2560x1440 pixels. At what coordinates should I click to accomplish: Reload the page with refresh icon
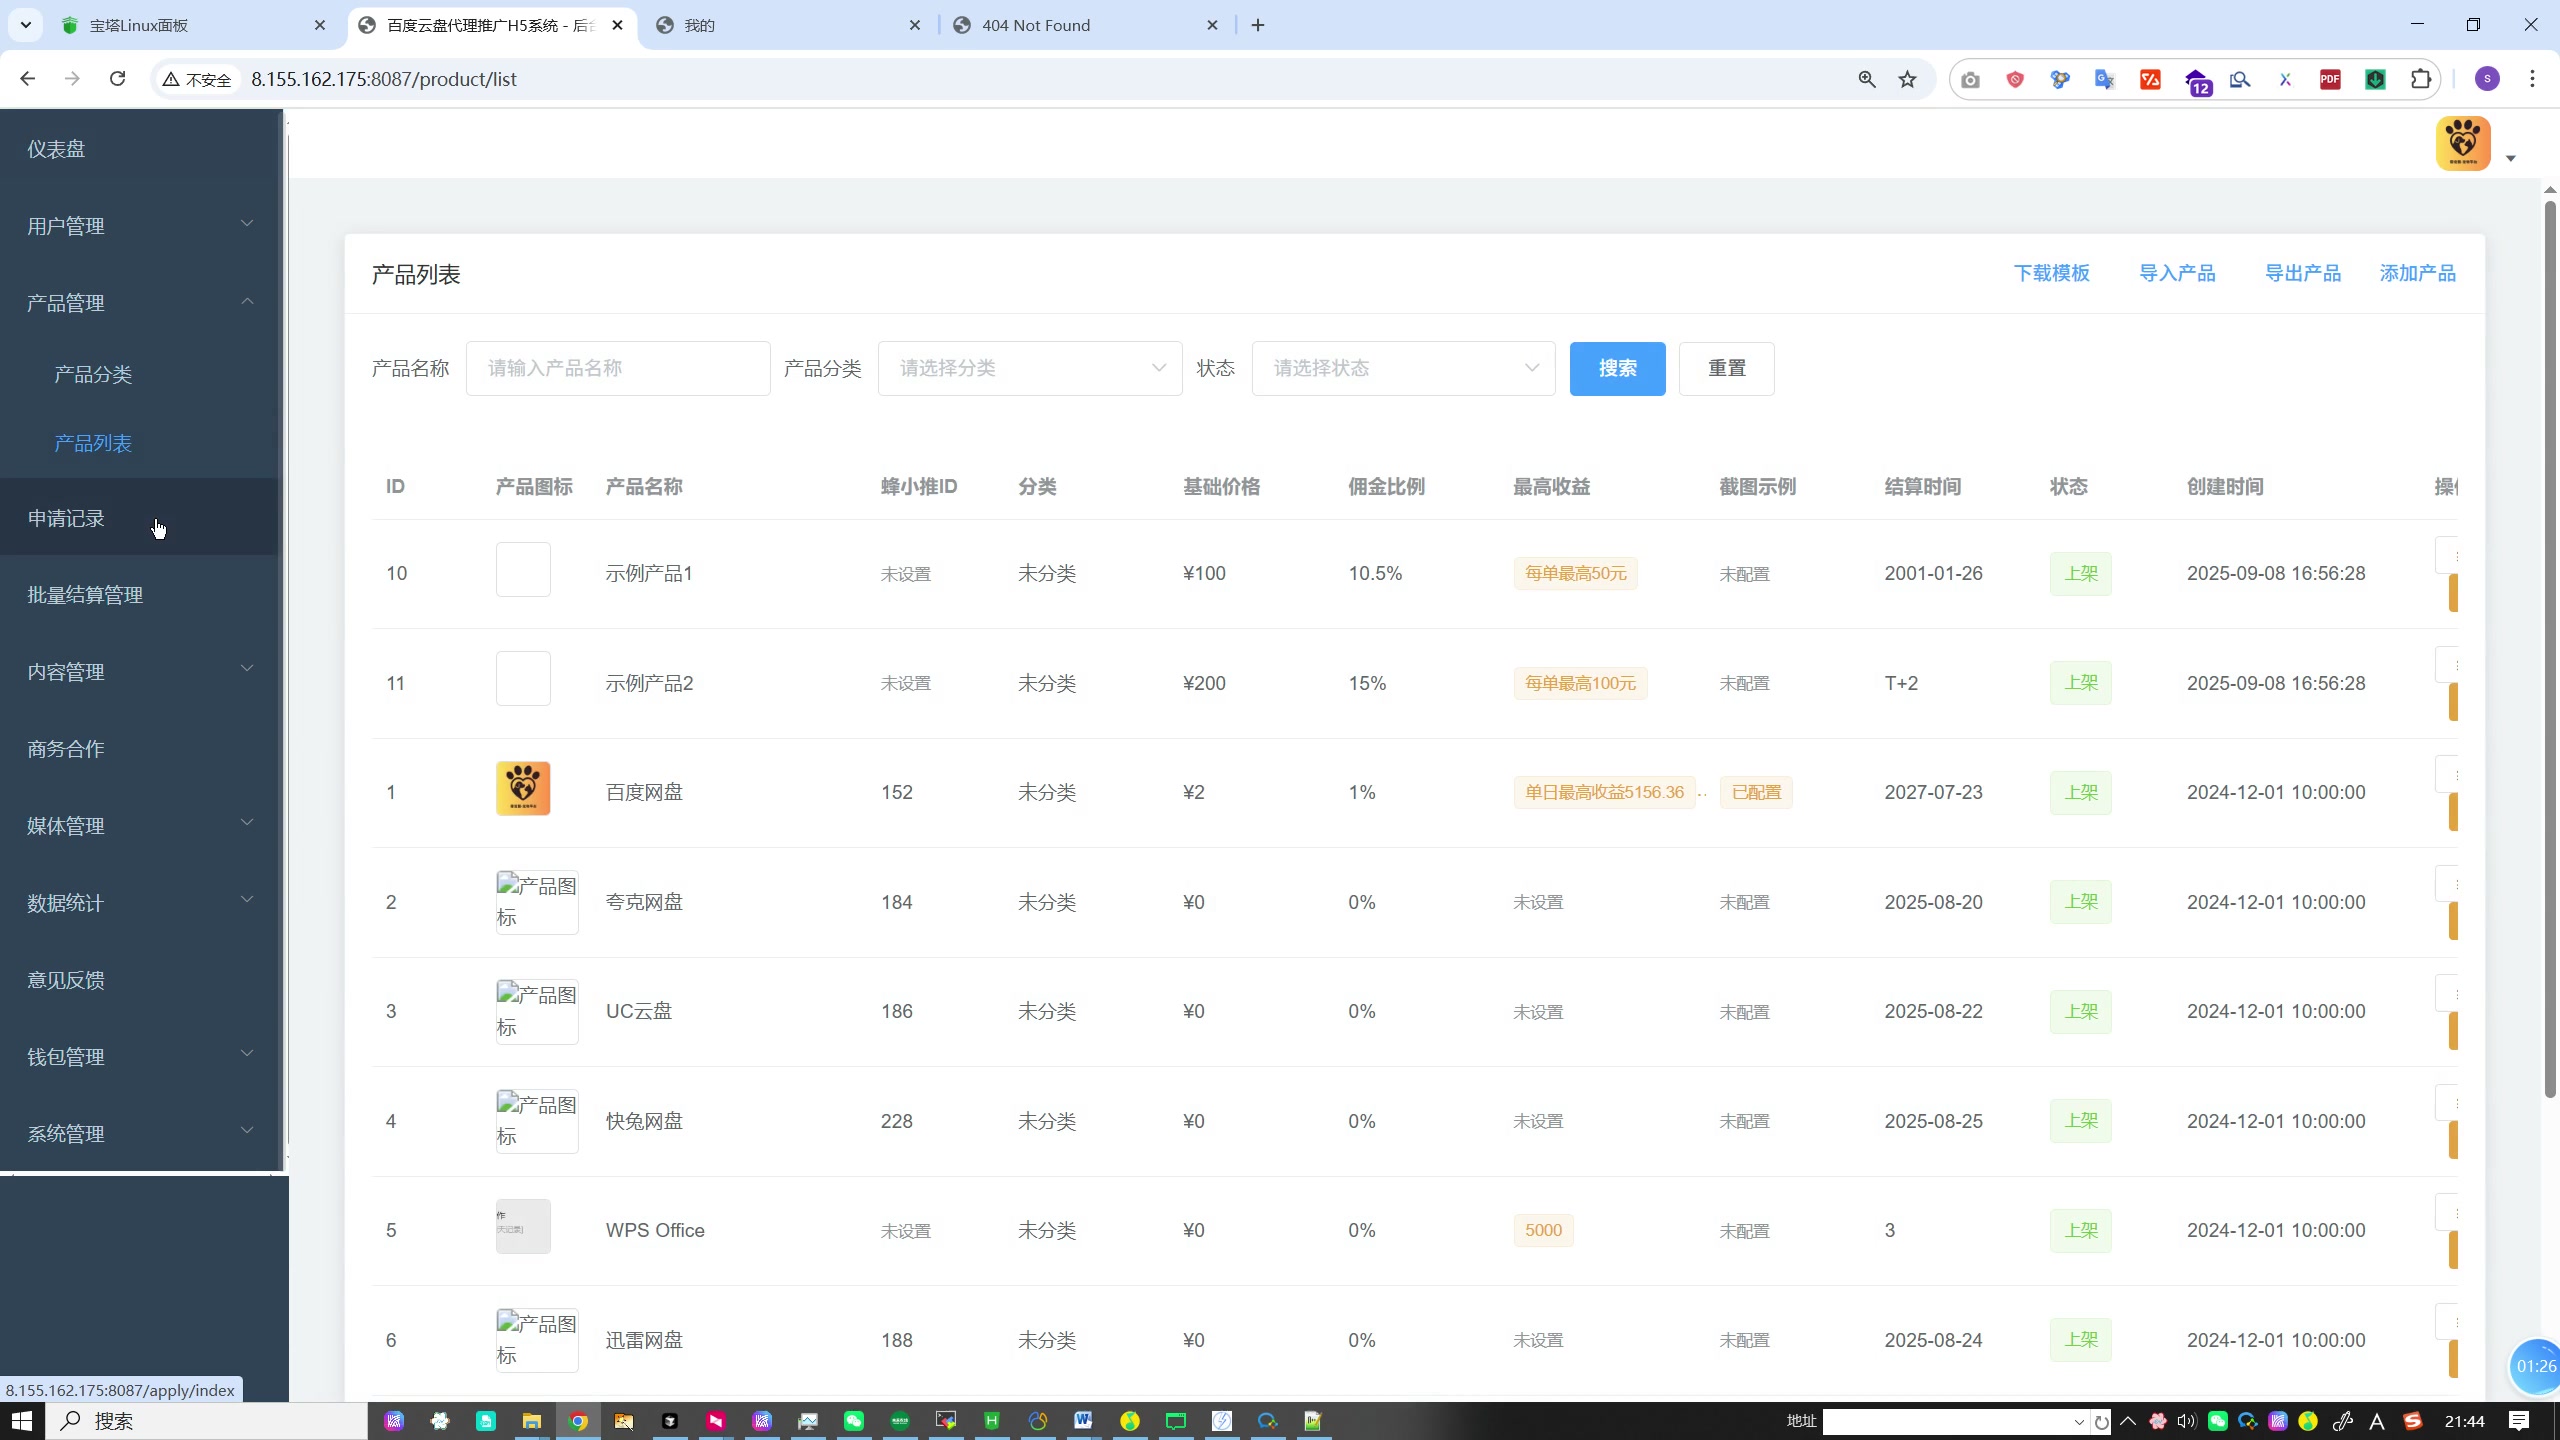pos(118,79)
